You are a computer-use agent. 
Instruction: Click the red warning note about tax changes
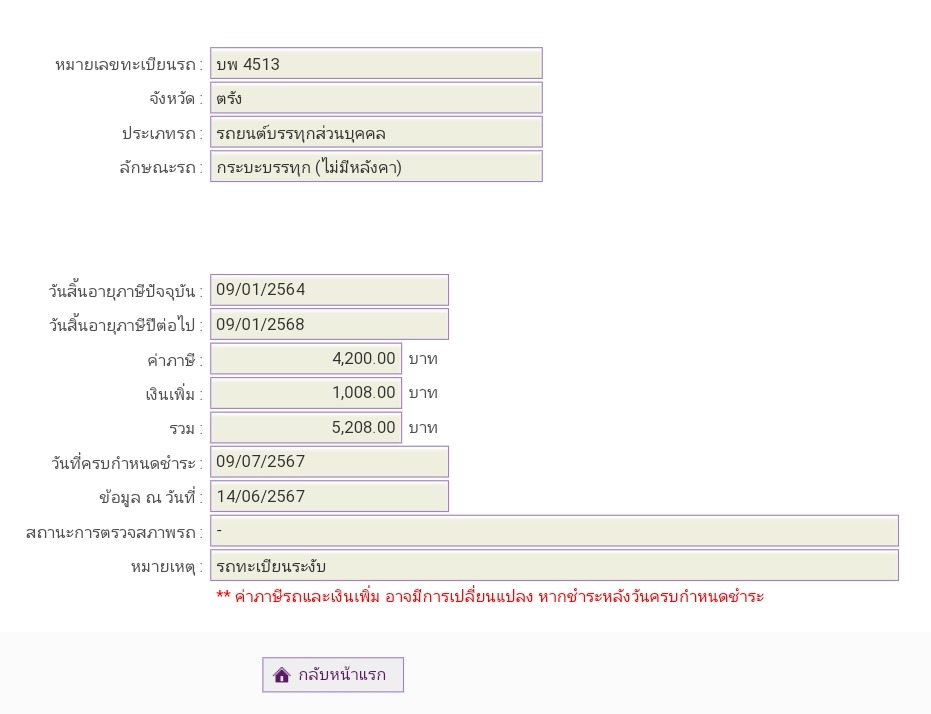pos(490,596)
